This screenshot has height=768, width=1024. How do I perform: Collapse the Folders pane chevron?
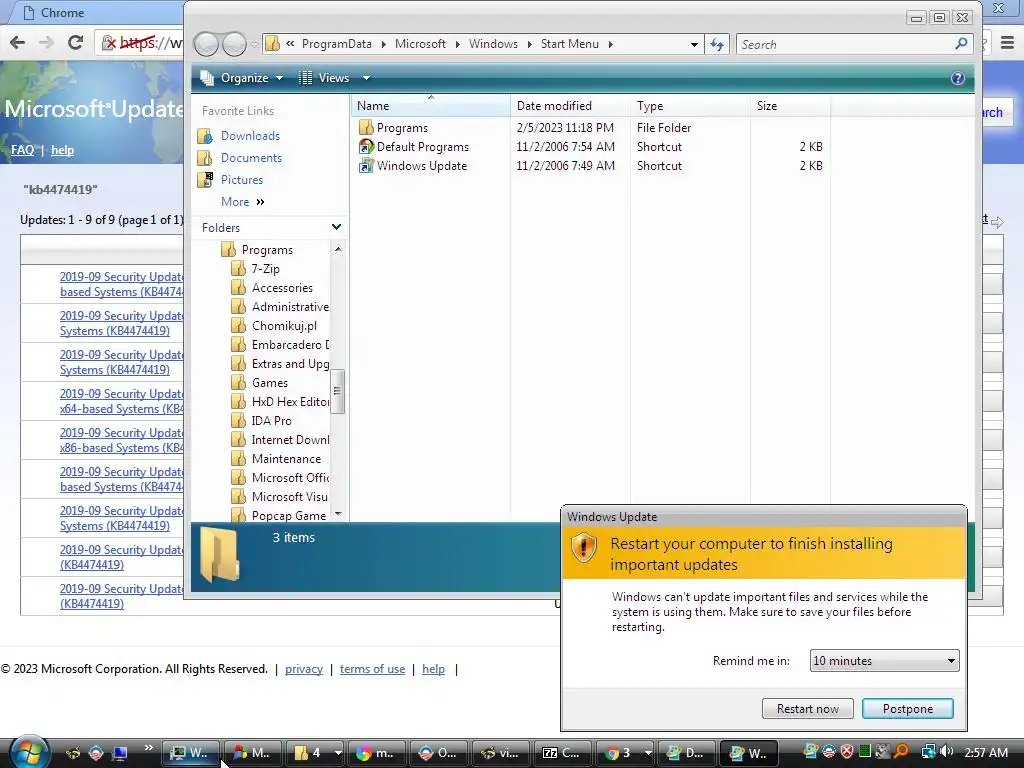336,227
